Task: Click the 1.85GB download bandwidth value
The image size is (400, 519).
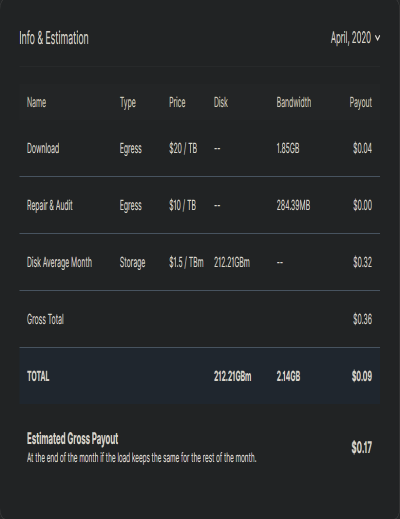Action: [x=288, y=148]
